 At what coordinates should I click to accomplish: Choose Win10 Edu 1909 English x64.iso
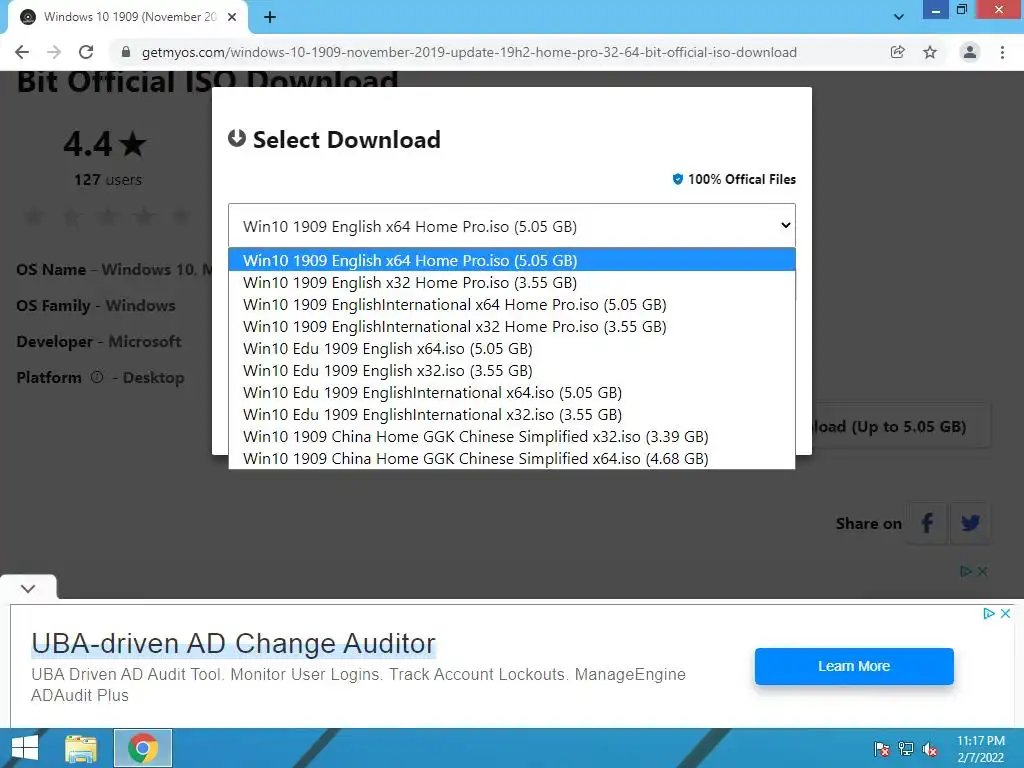[x=512, y=348]
